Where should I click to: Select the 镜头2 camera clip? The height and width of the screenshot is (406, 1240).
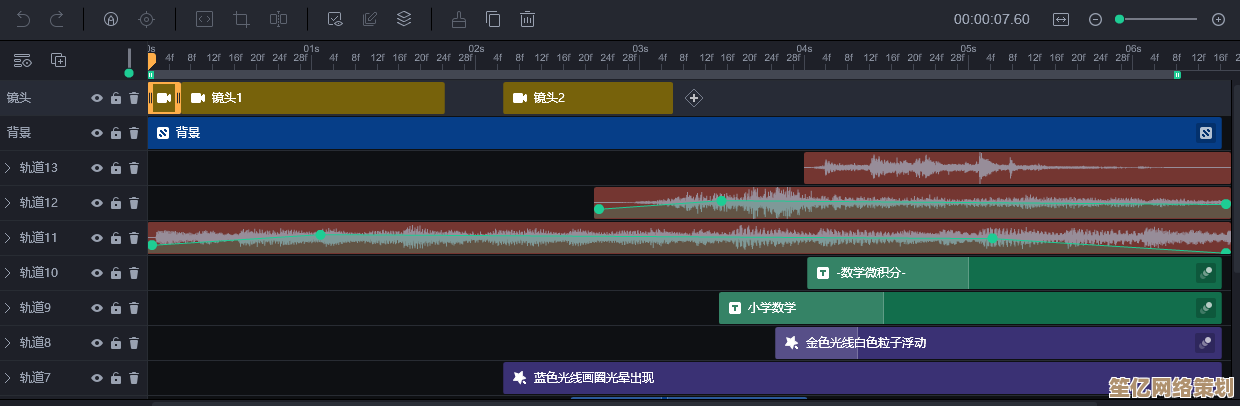coord(587,98)
